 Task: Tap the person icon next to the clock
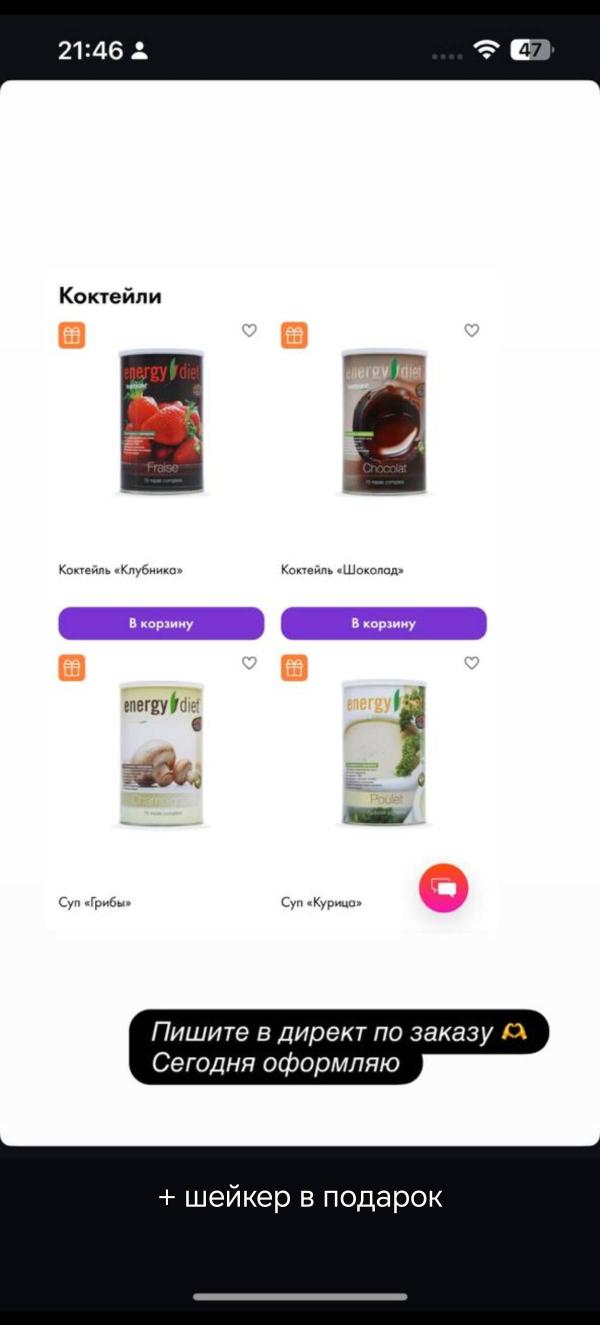[140, 50]
